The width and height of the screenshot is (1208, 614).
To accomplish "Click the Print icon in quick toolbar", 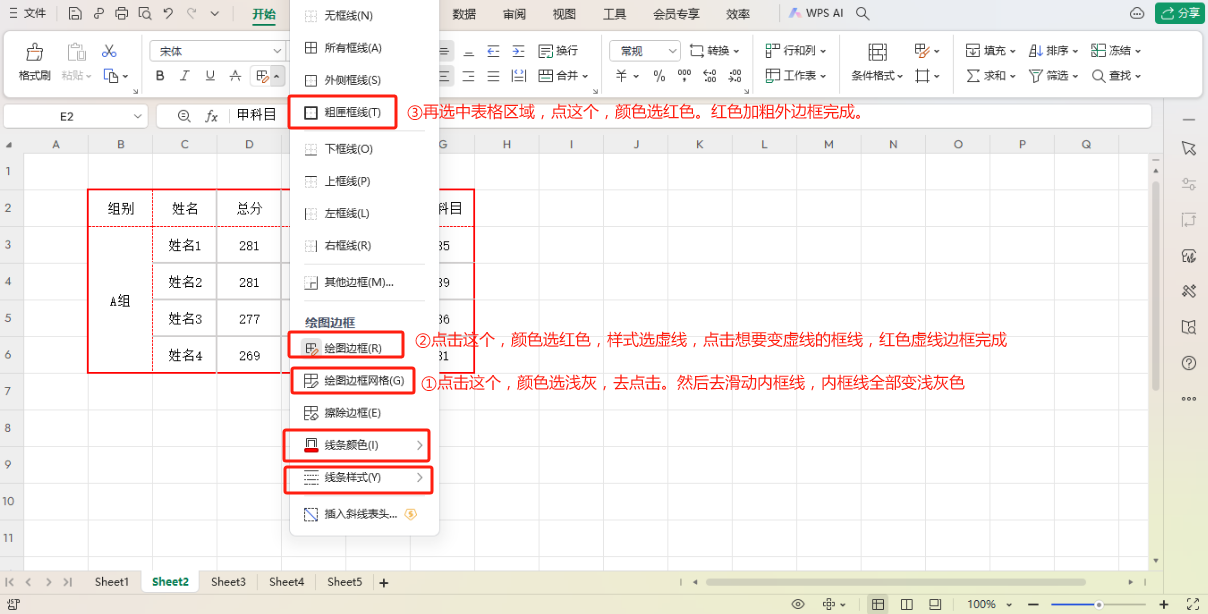I will pyautogui.click(x=122, y=14).
